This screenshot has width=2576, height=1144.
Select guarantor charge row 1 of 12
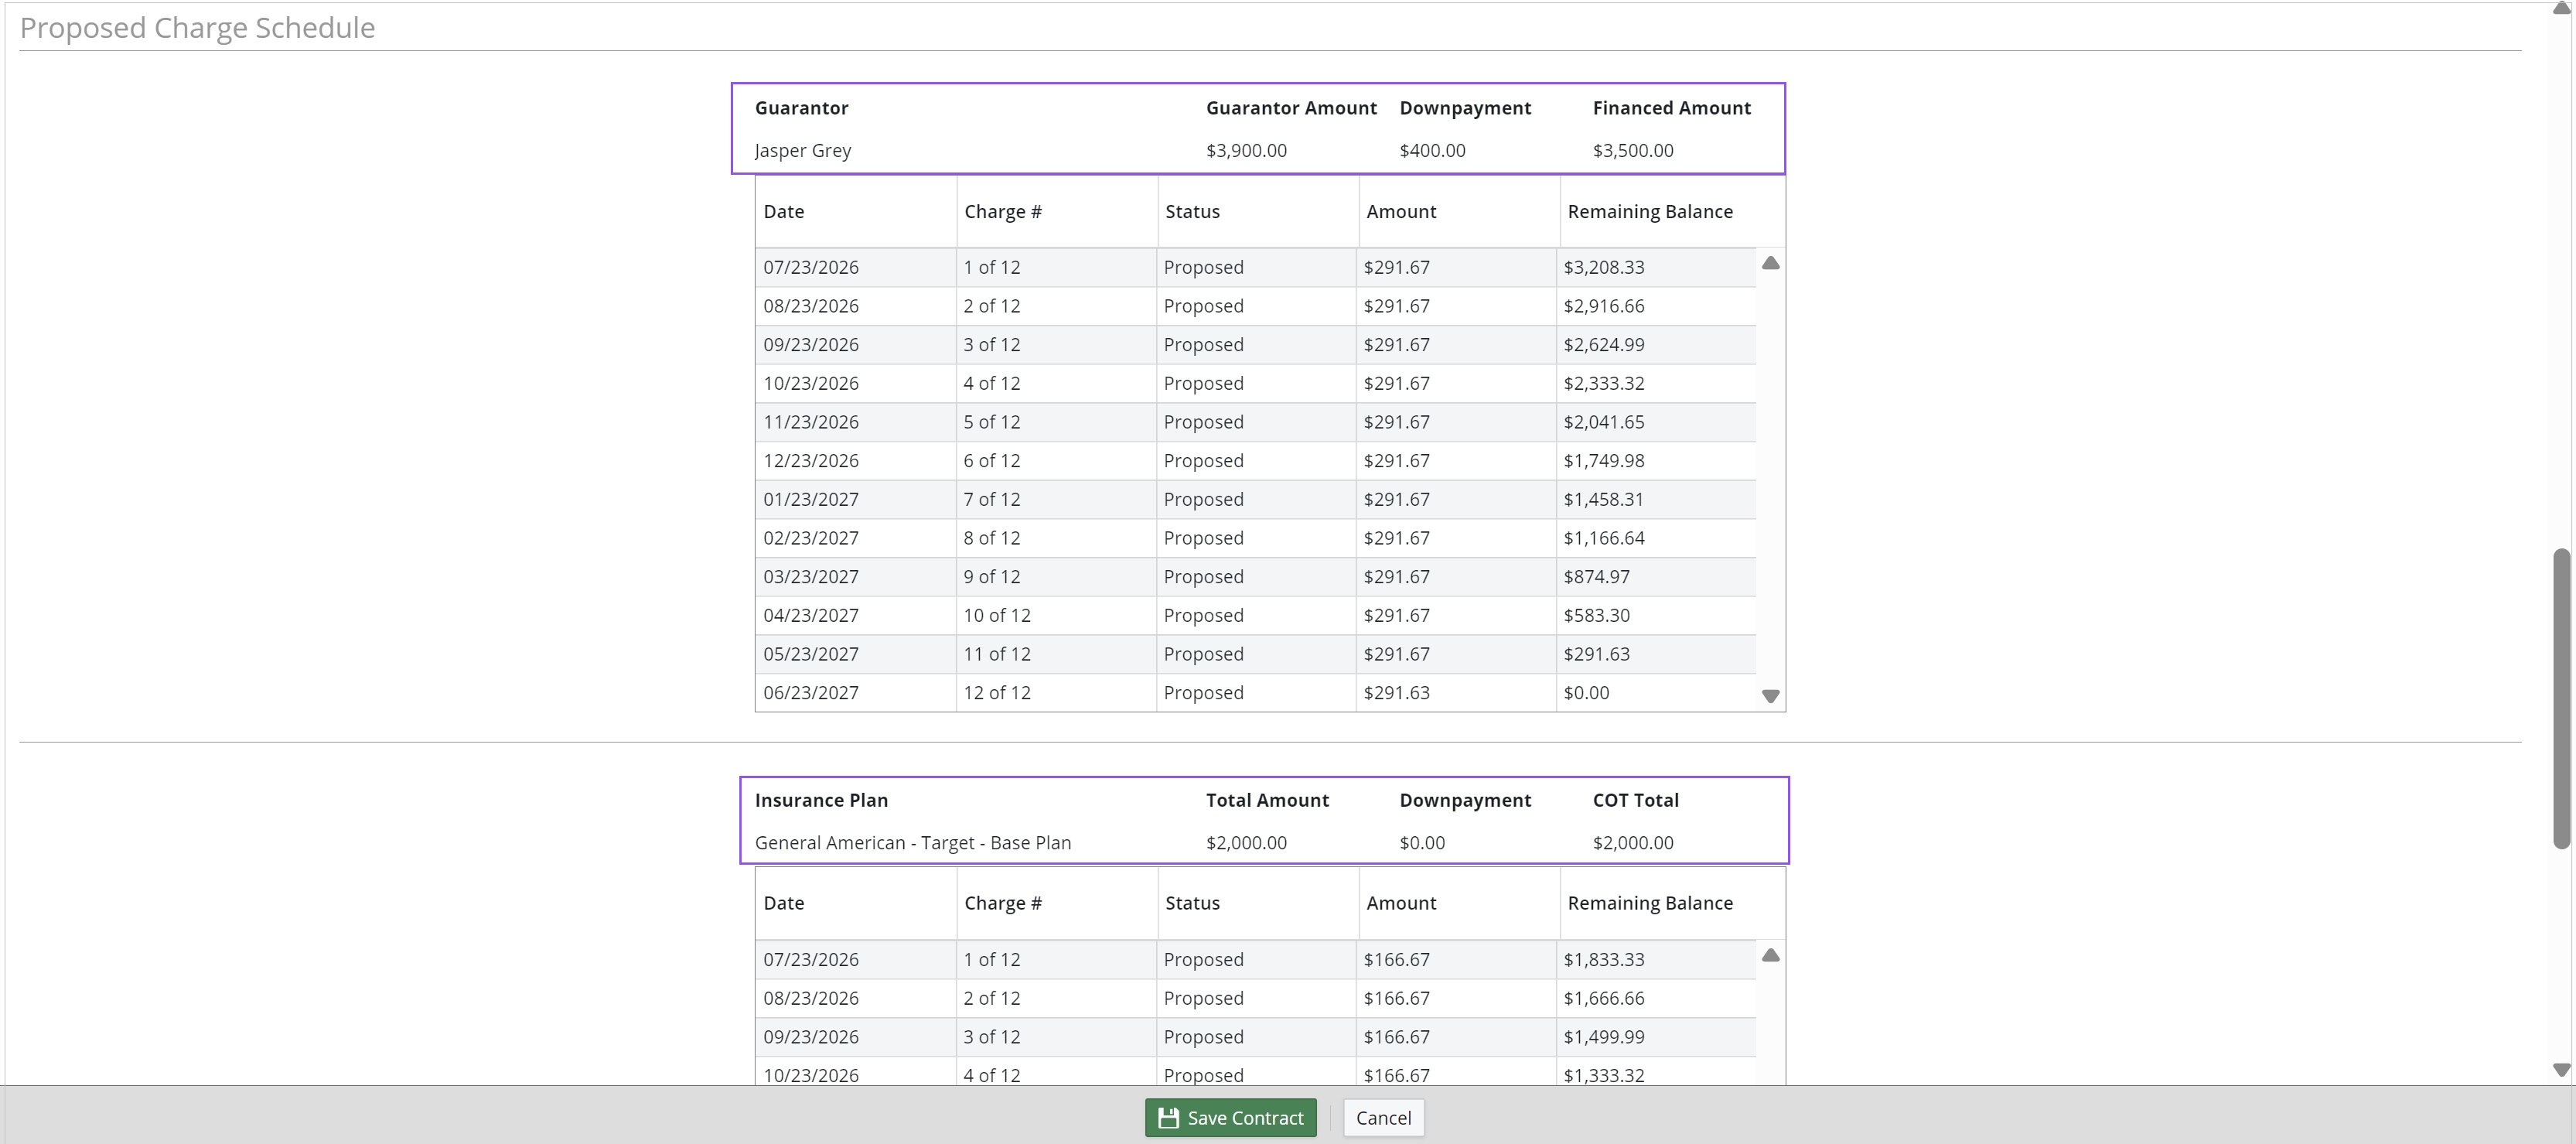tap(1256, 267)
